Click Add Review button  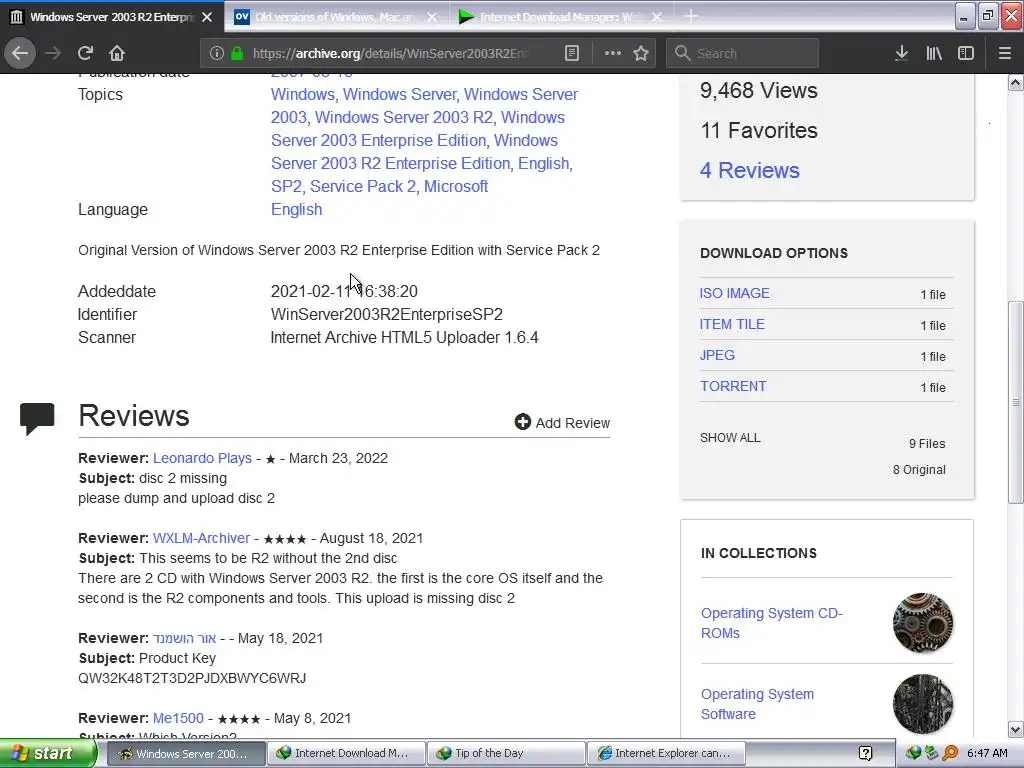click(x=562, y=423)
